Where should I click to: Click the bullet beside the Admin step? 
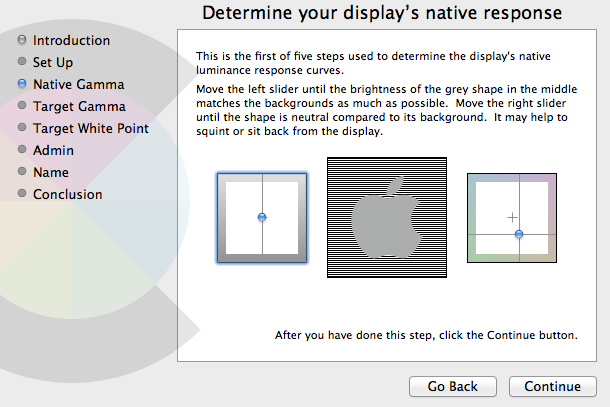[x=22, y=151]
